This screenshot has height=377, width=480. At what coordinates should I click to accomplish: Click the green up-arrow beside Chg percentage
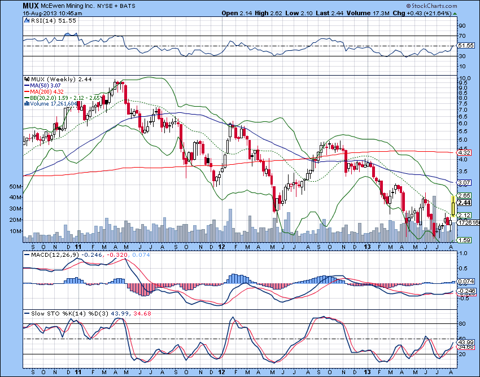(x=455, y=14)
